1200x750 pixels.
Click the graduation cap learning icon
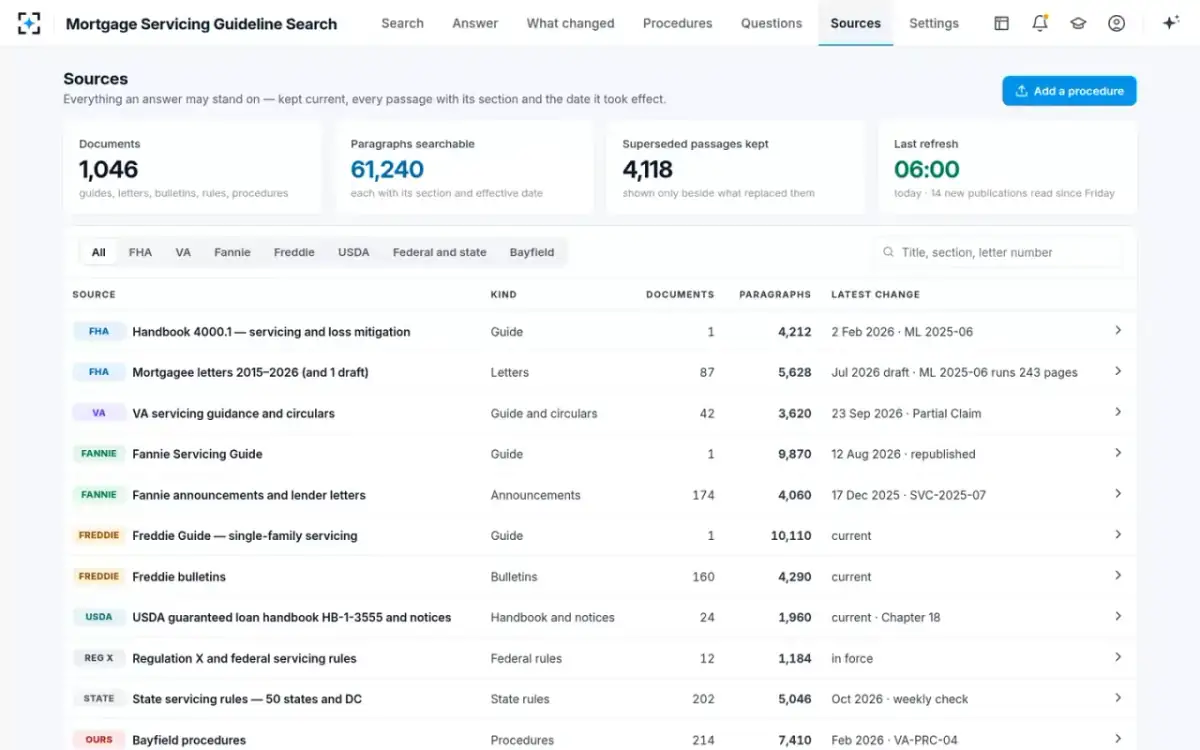click(x=1078, y=23)
